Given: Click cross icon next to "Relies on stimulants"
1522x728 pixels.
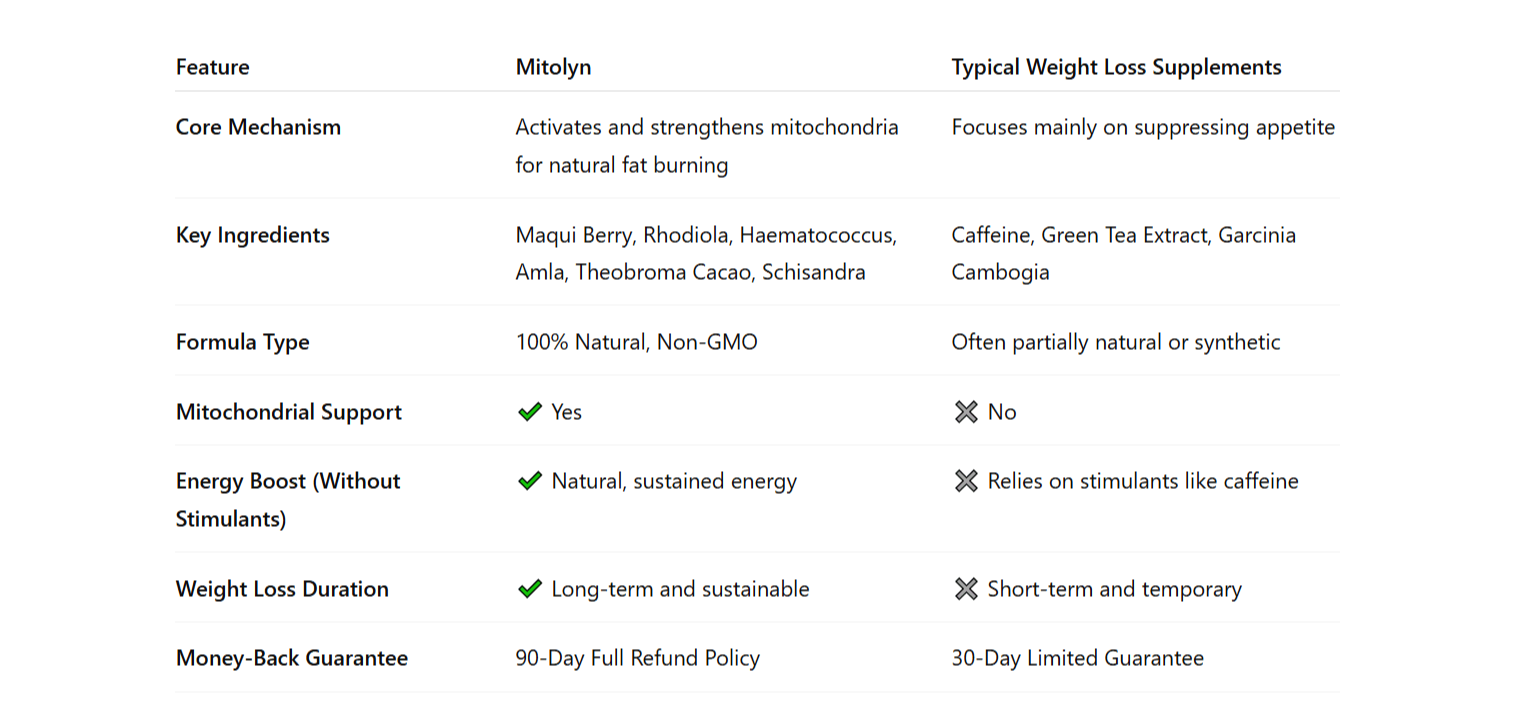Looking at the screenshot, I should coord(965,481).
